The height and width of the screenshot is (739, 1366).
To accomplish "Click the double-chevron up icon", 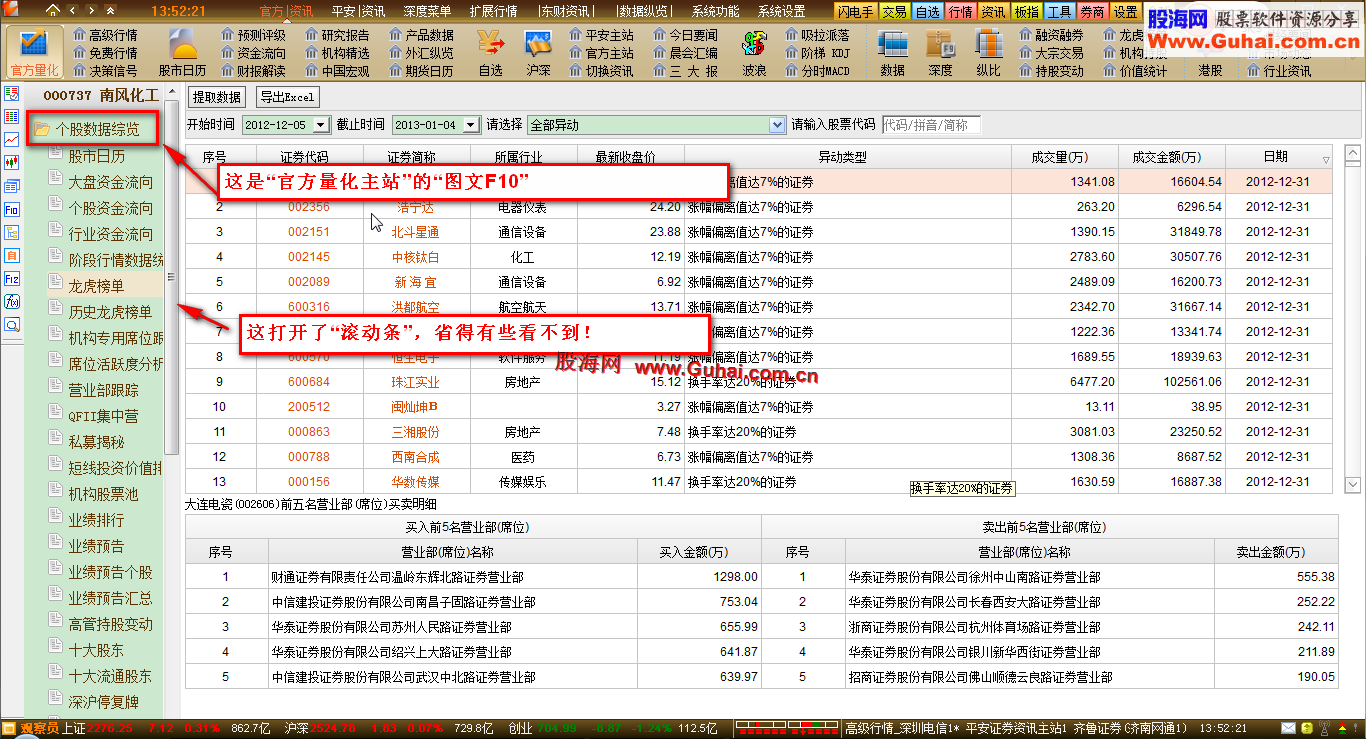I will [112, 10].
